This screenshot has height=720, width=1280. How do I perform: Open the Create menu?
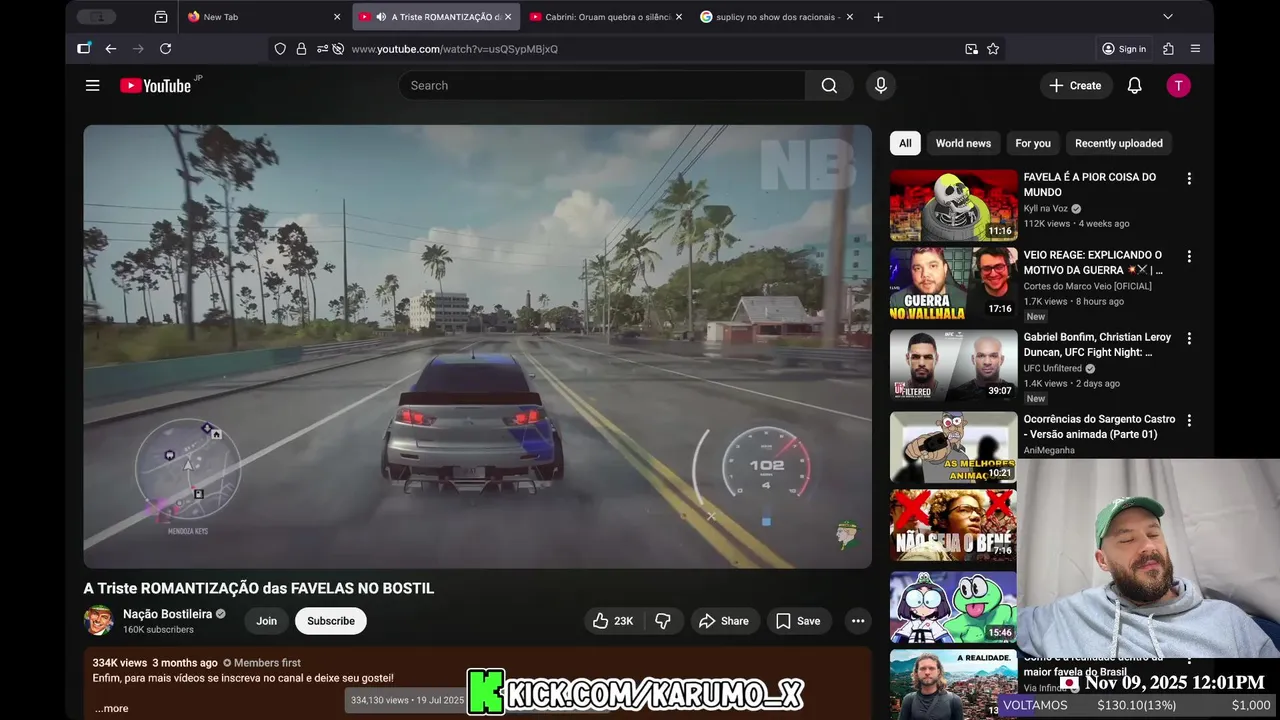click(1074, 86)
